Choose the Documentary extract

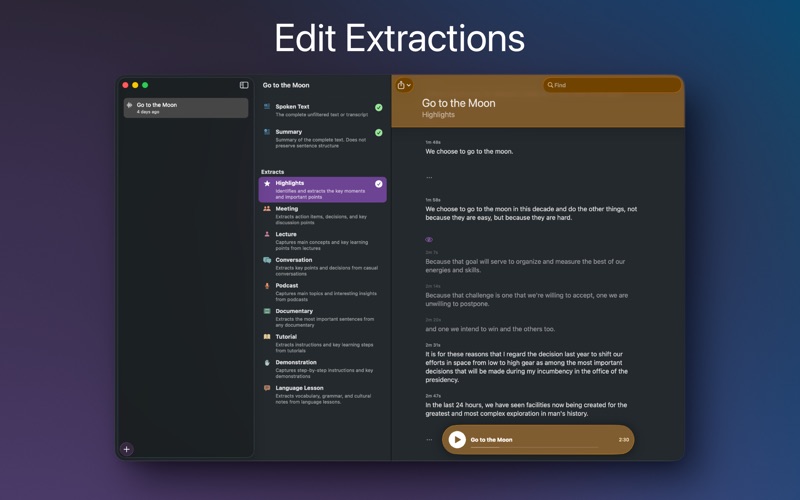322,317
